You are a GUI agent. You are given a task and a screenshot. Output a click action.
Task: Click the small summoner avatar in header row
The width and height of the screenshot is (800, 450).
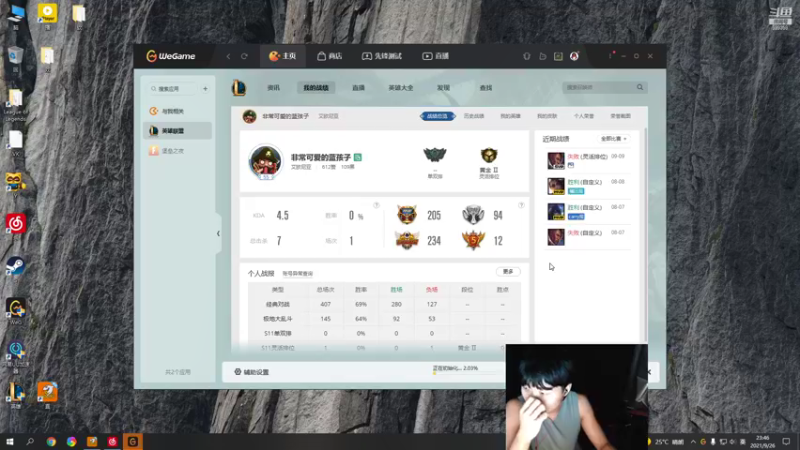(249, 116)
